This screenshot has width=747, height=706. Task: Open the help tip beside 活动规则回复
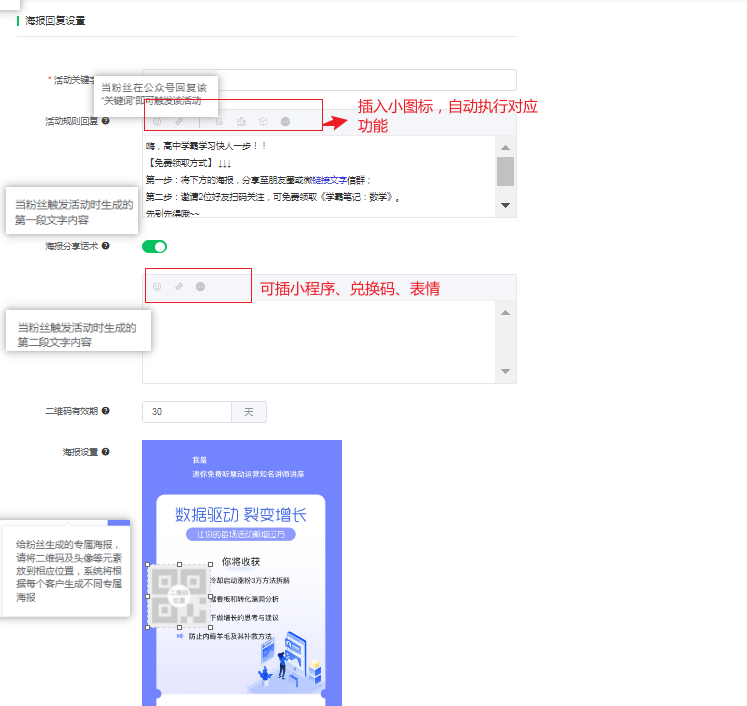coord(106,121)
